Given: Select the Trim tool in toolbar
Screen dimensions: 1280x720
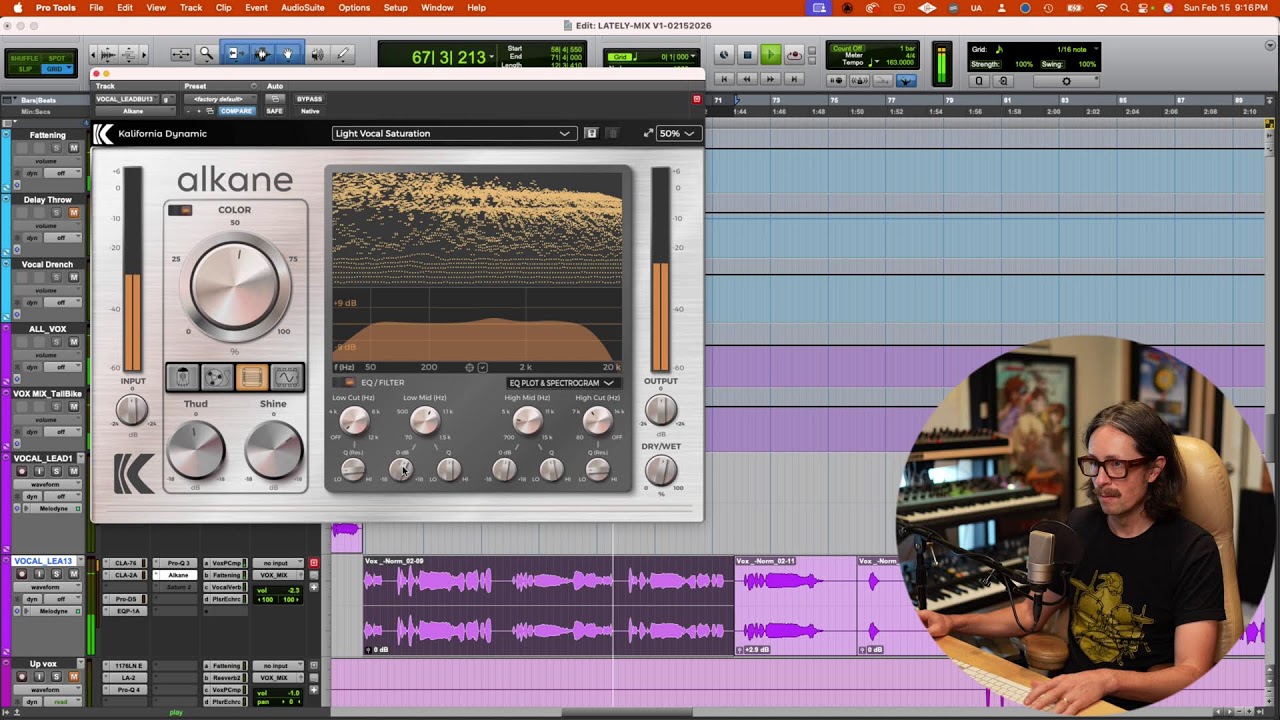Looking at the screenshot, I should 233,54.
